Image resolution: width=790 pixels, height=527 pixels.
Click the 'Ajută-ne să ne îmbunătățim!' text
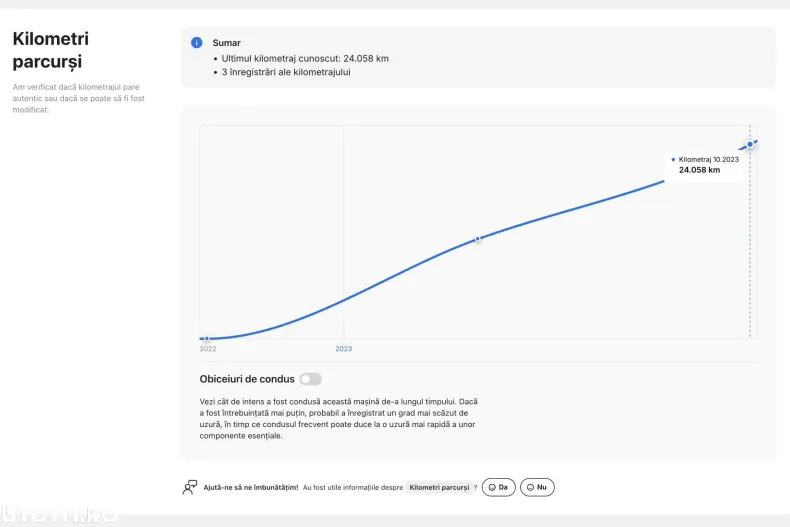pyautogui.click(x=250, y=487)
